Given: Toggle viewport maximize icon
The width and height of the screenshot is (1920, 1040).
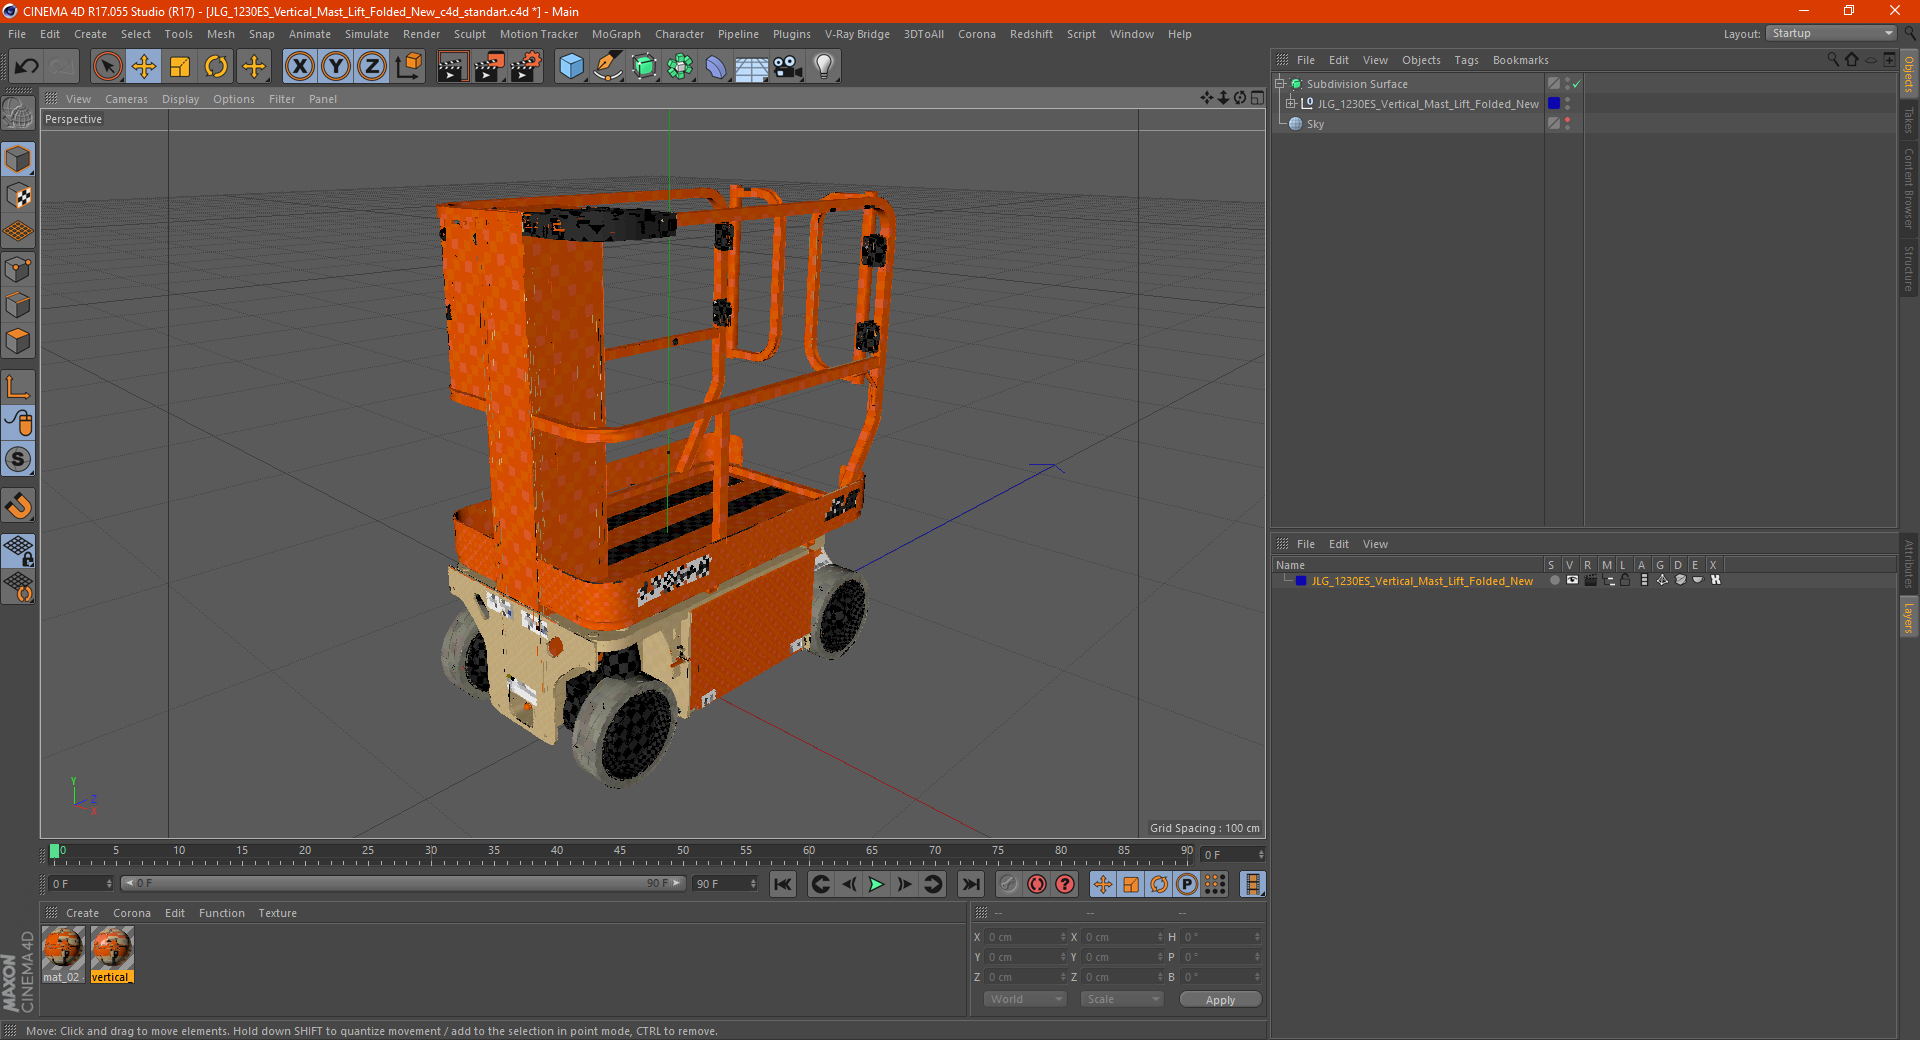Looking at the screenshot, I should (x=1257, y=98).
